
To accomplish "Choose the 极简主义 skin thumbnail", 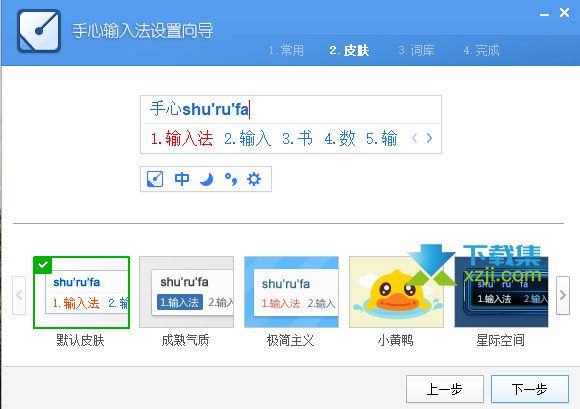I will tap(291, 292).
